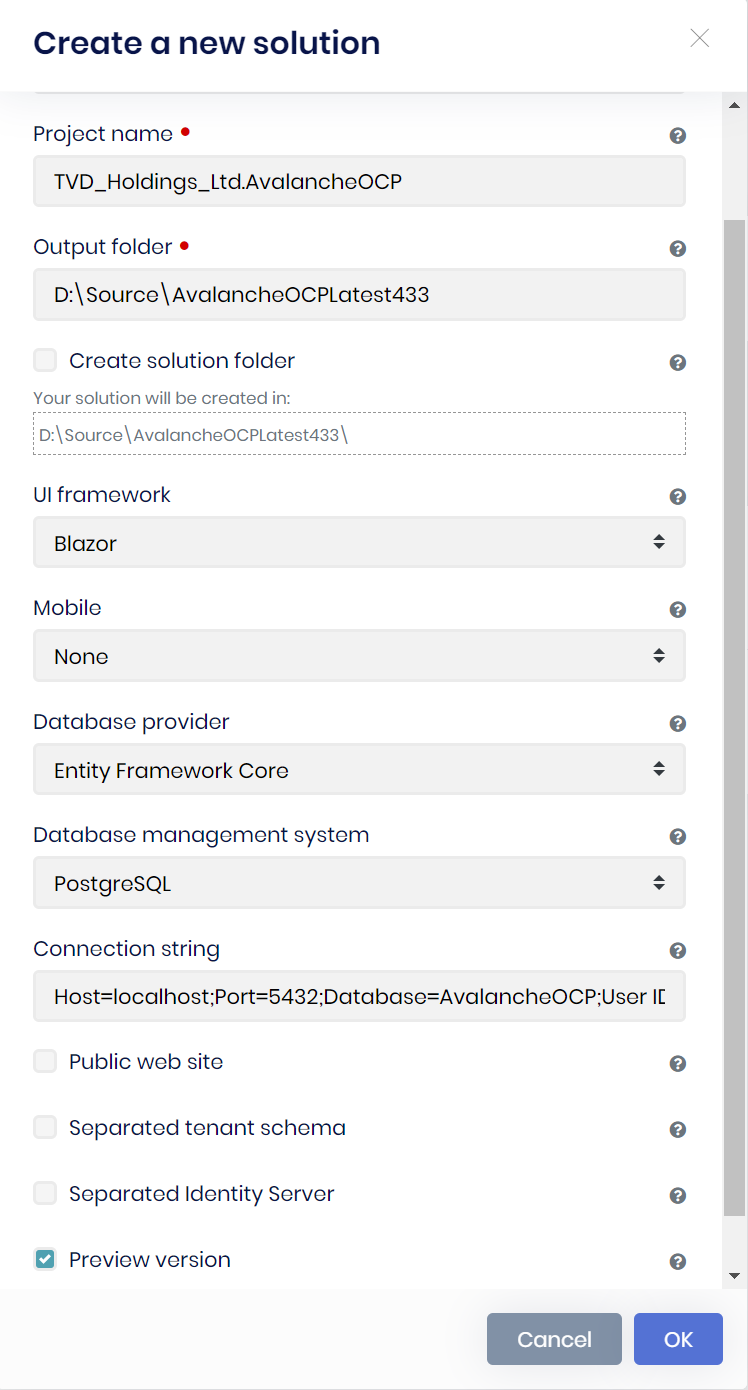Click help icon for Connection string
This screenshot has width=748, height=1390.
click(677, 950)
